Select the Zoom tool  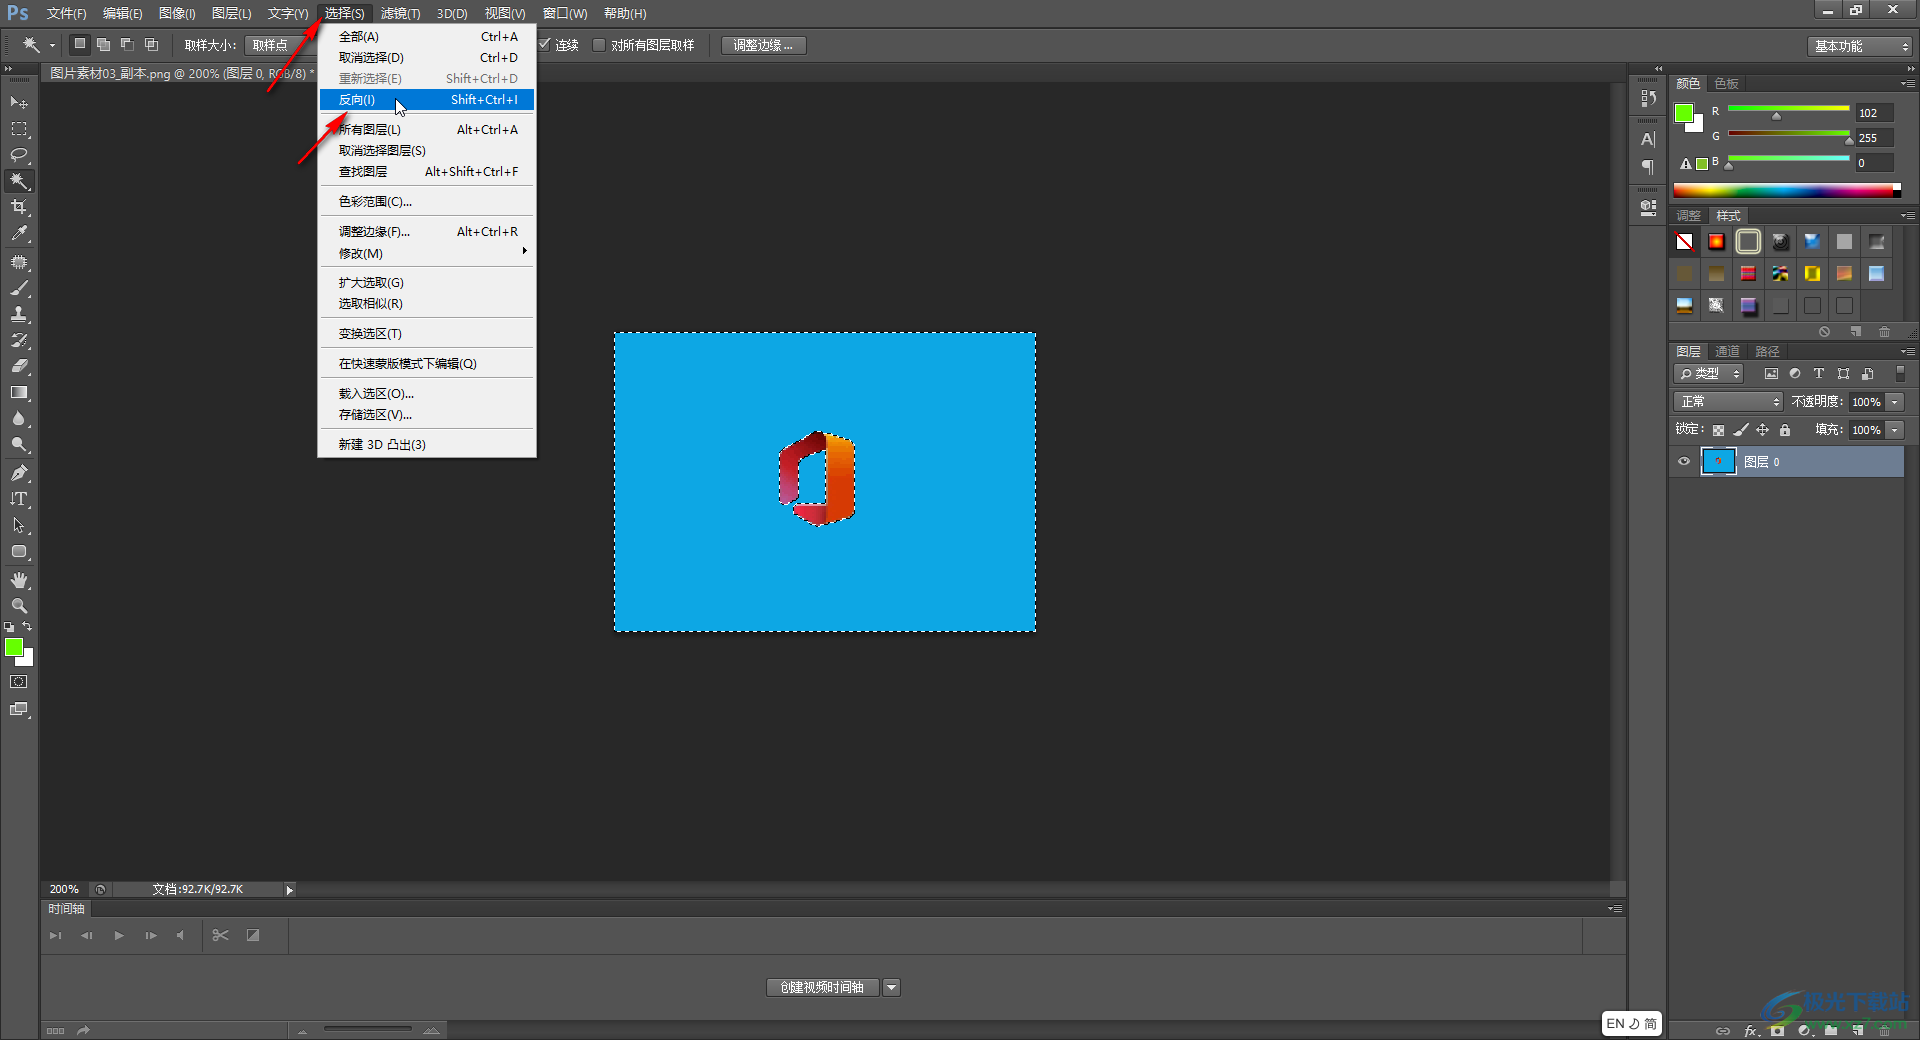point(19,606)
